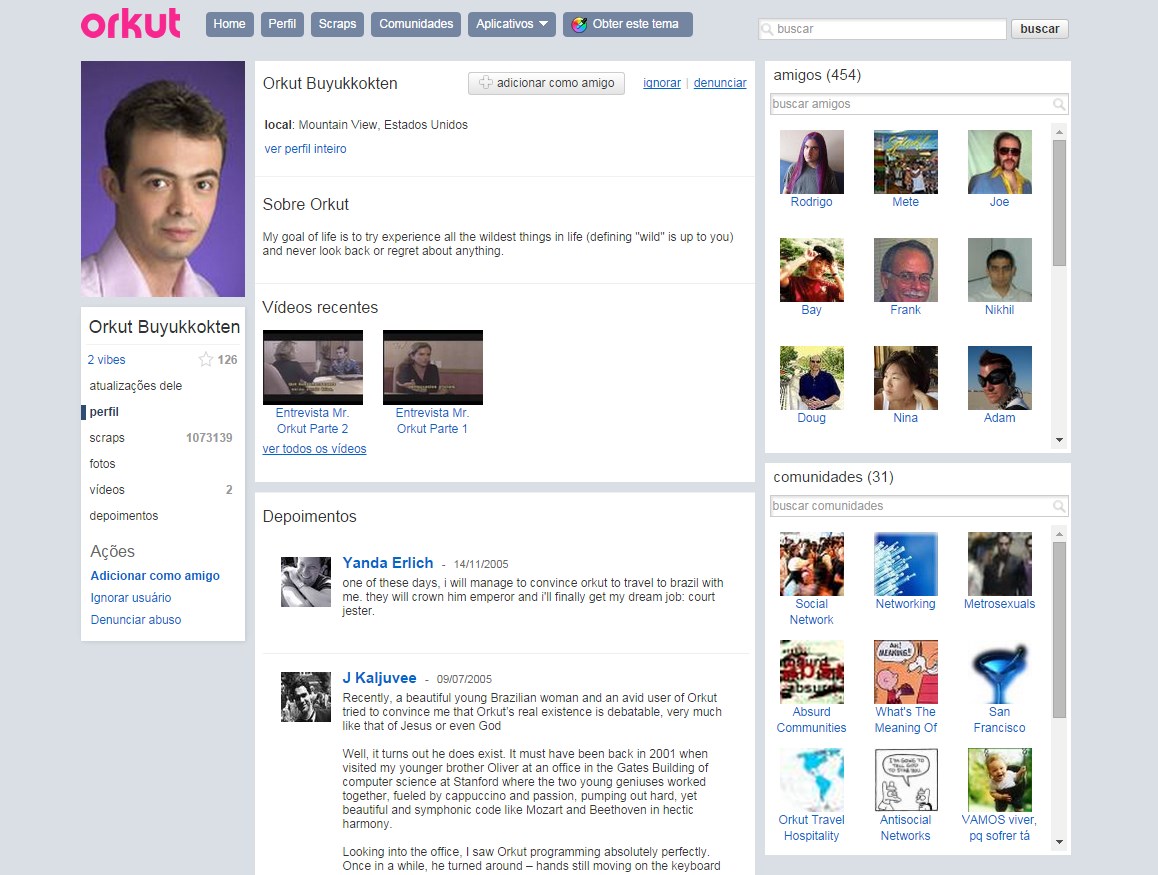Click J Kaljuvee's testimonial avatar
This screenshot has height=875, width=1158.
(x=306, y=697)
